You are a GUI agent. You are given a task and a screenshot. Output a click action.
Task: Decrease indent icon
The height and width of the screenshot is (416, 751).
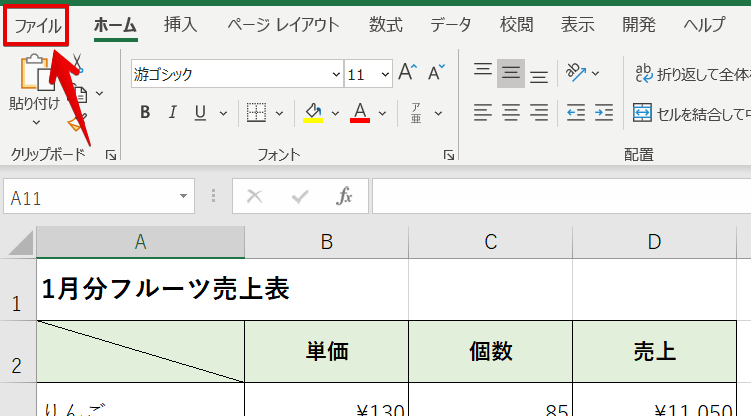(576, 113)
